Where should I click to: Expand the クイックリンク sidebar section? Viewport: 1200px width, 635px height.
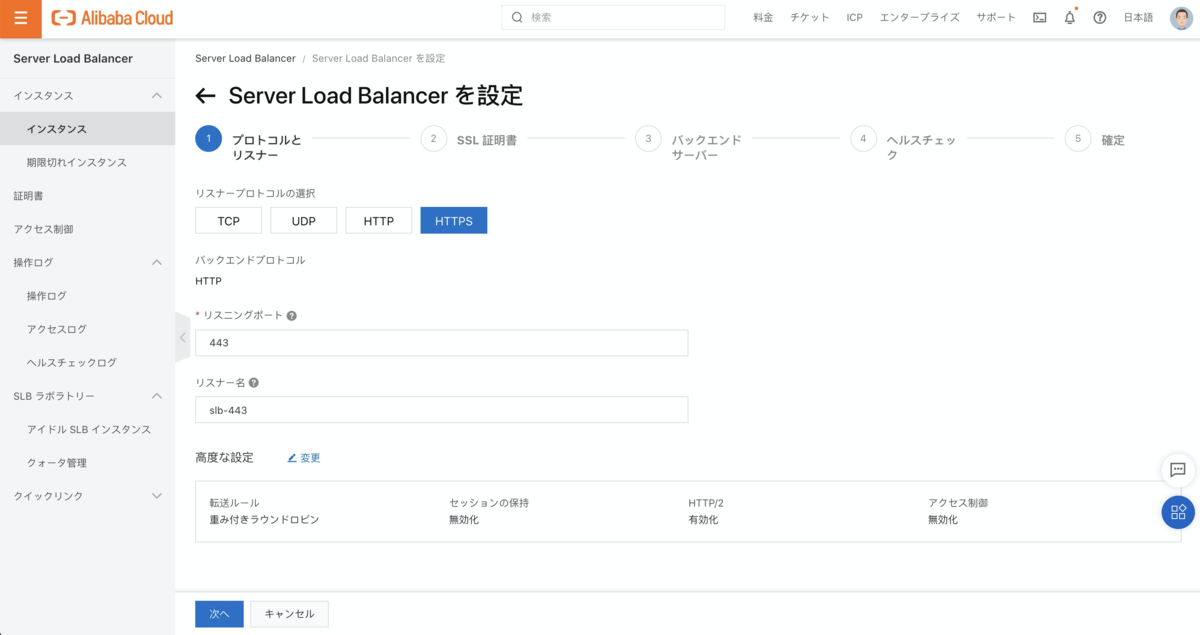[156, 496]
